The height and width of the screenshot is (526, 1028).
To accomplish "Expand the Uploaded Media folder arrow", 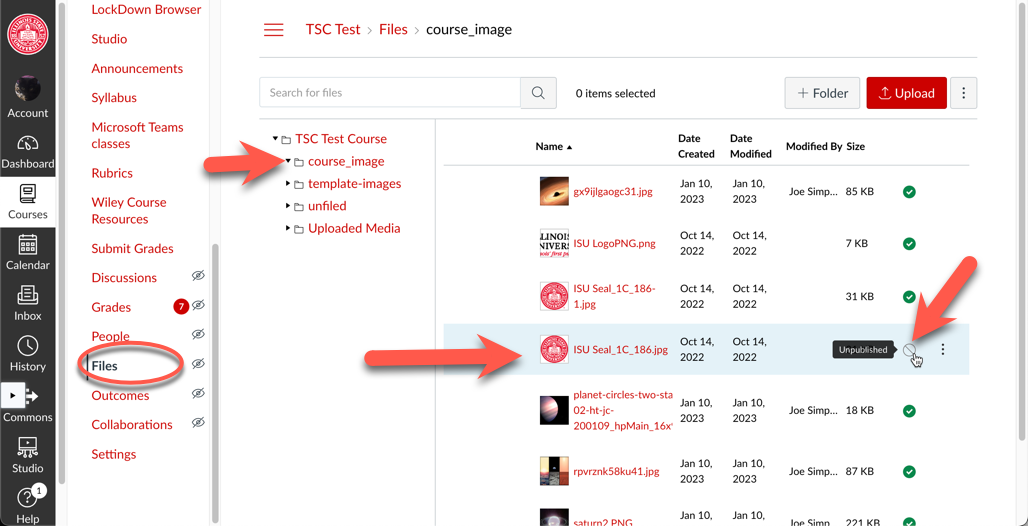I will coord(288,228).
